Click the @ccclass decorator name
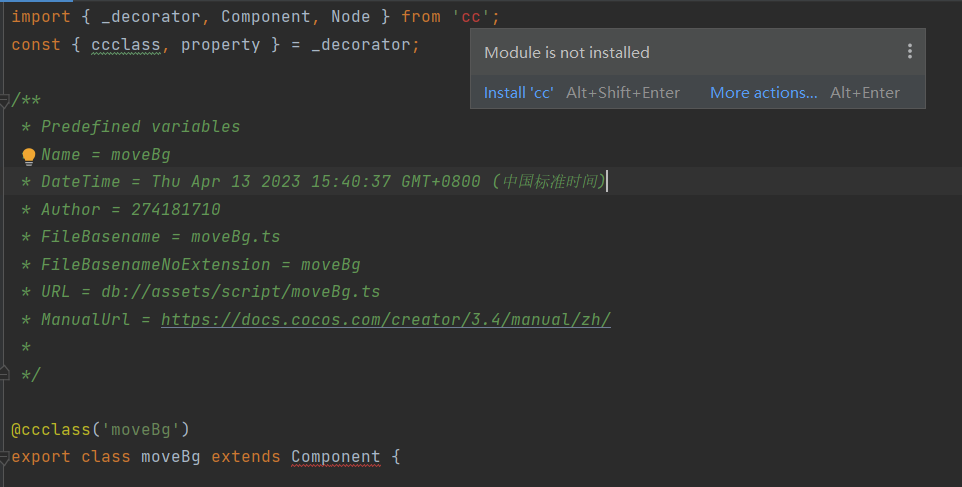The width and height of the screenshot is (962, 487). (x=60, y=430)
